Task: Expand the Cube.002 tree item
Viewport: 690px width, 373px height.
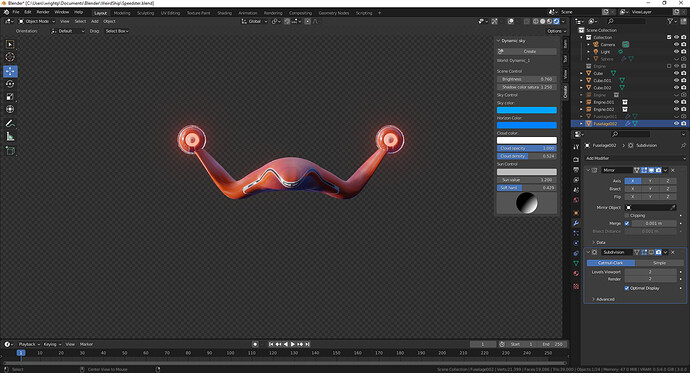Action: [x=581, y=88]
